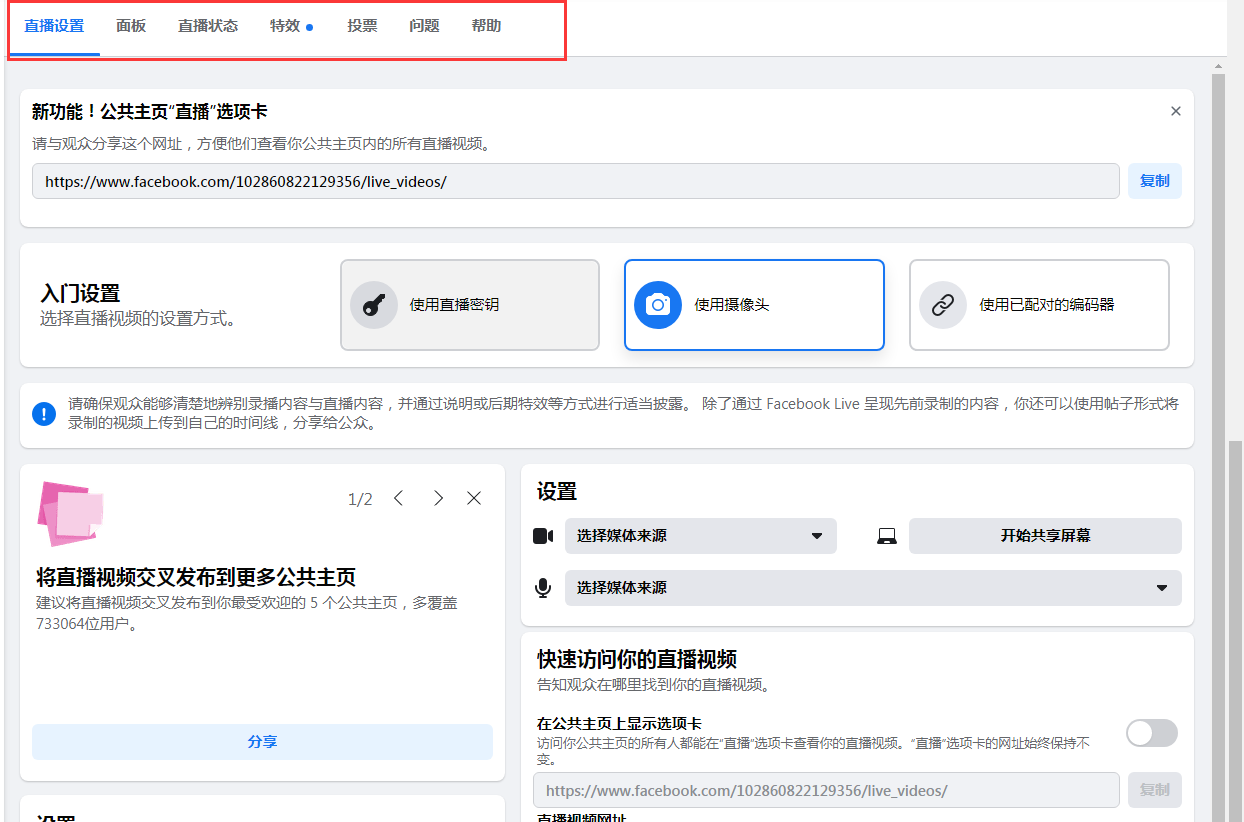The width and height of the screenshot is (1244, 822).
Task: Click the top live_videos URL field
Action: click(576, 181)
